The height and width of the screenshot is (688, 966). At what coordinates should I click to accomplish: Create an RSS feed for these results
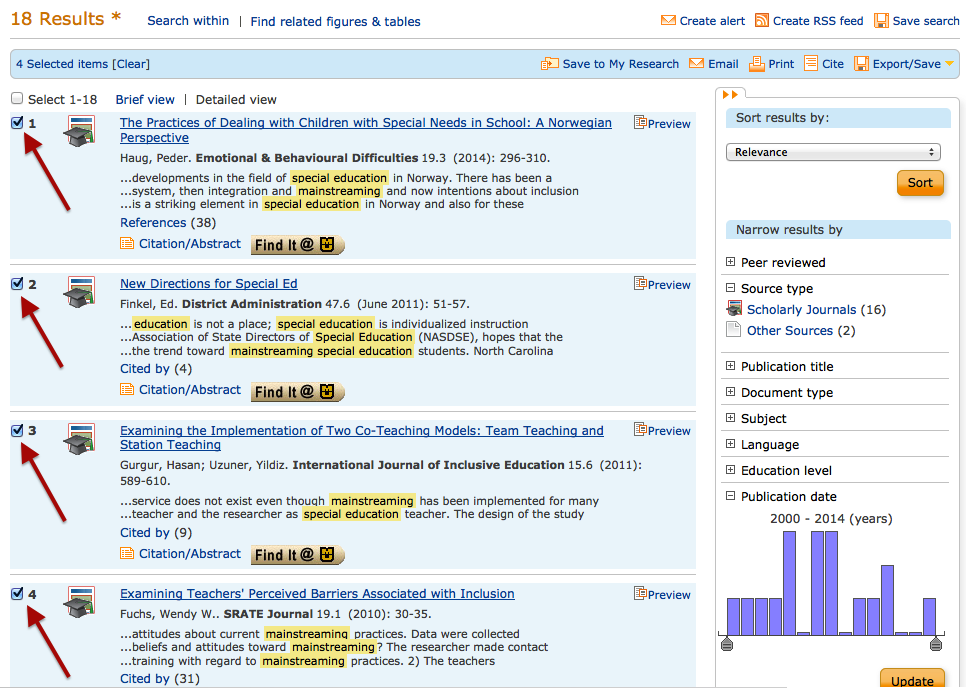tap(809, 19)
